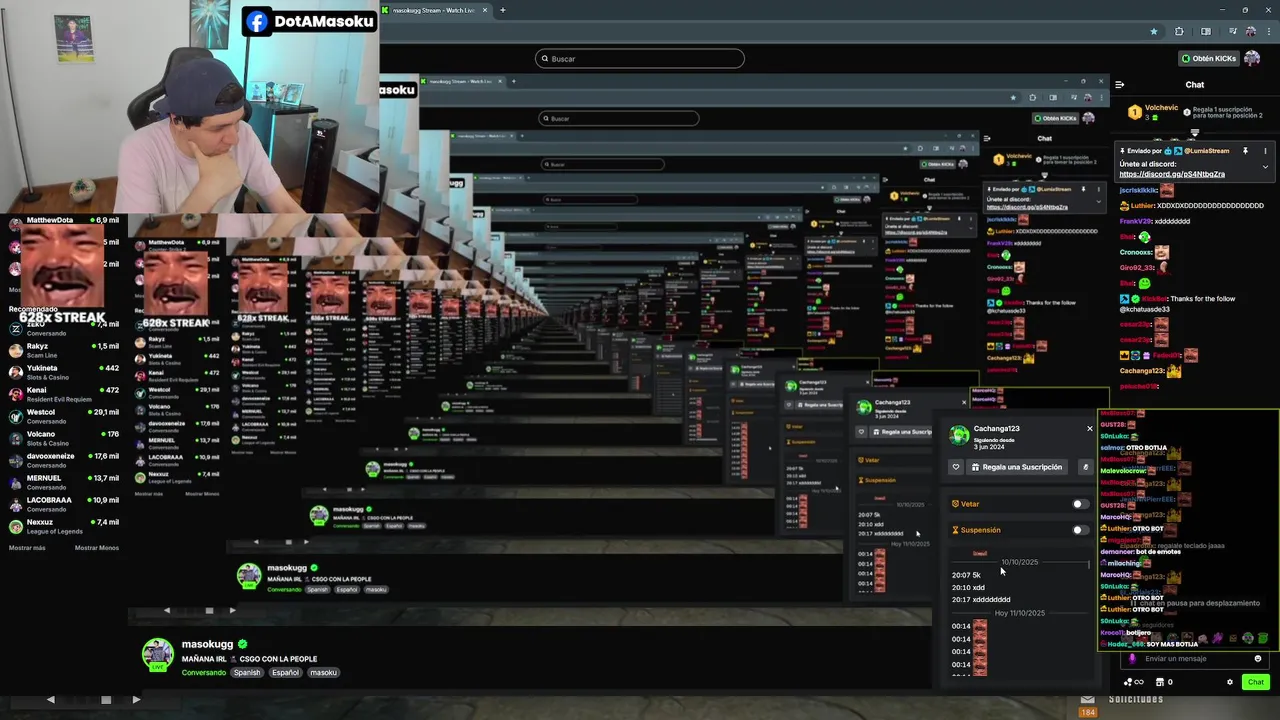The height and width of the screenshot is (720, 1280).
Task: Click the bookmark star in the address bar
Action: 1153,31
